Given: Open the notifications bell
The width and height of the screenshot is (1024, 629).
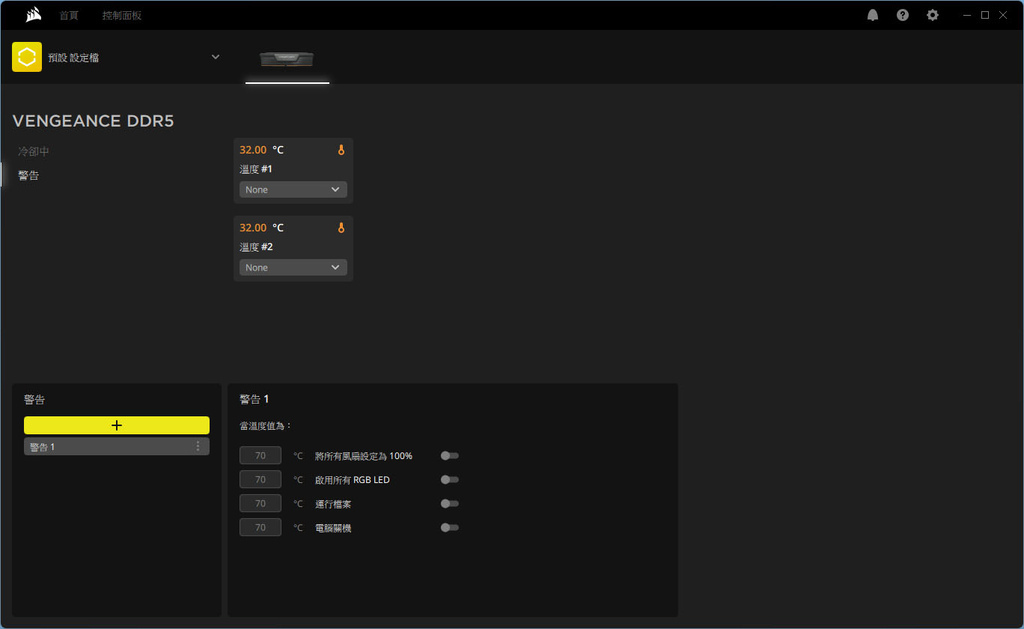Looking at the screenshot, I should point(872,15).
